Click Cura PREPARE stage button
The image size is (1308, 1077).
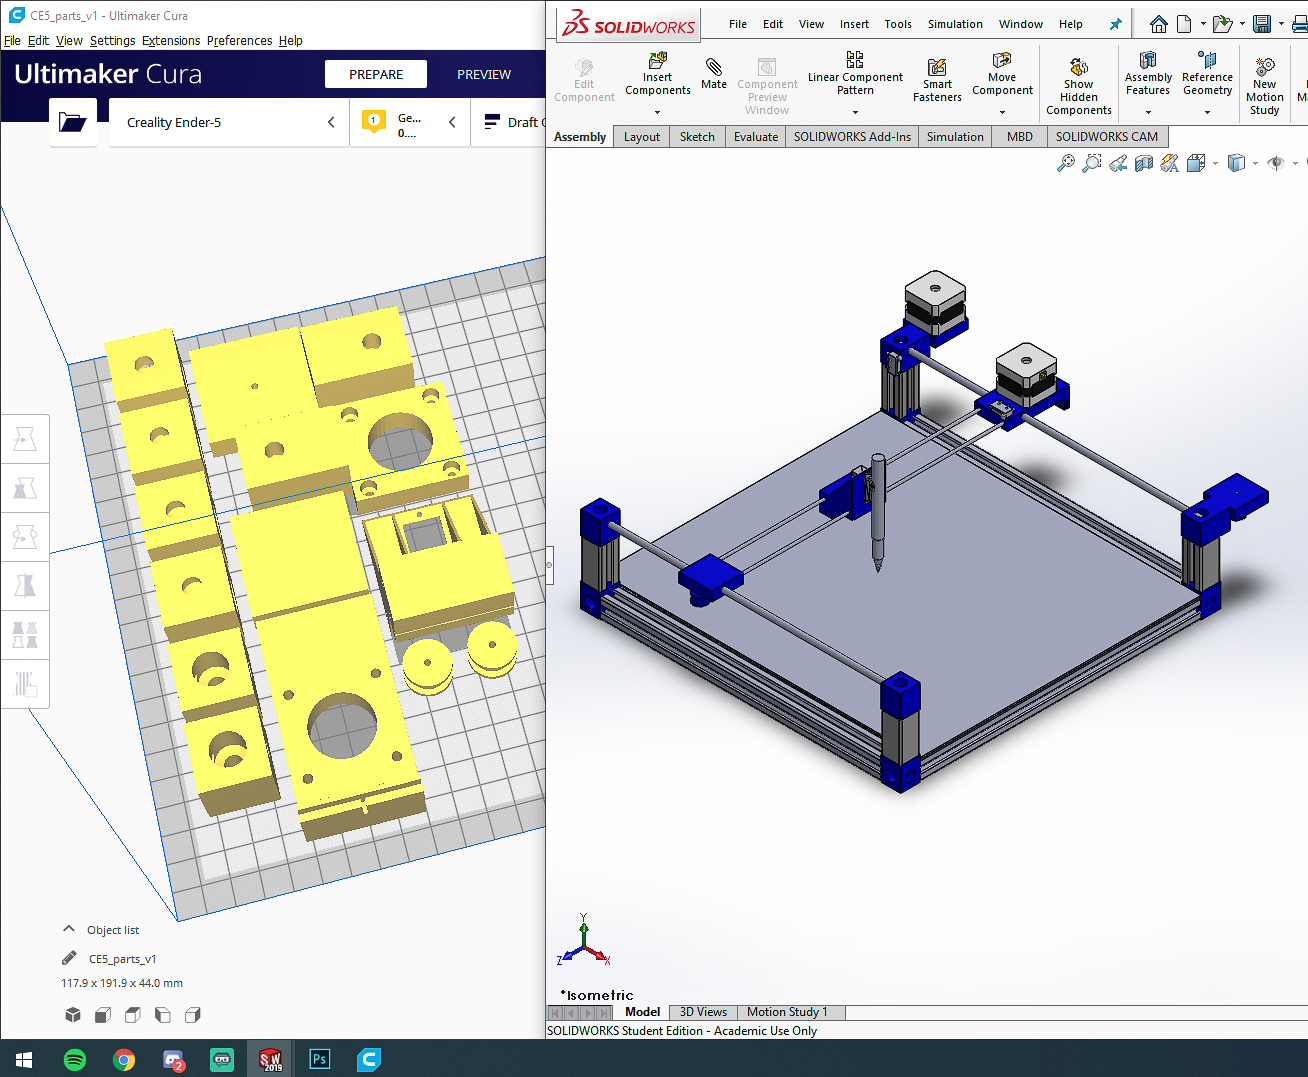376,74
